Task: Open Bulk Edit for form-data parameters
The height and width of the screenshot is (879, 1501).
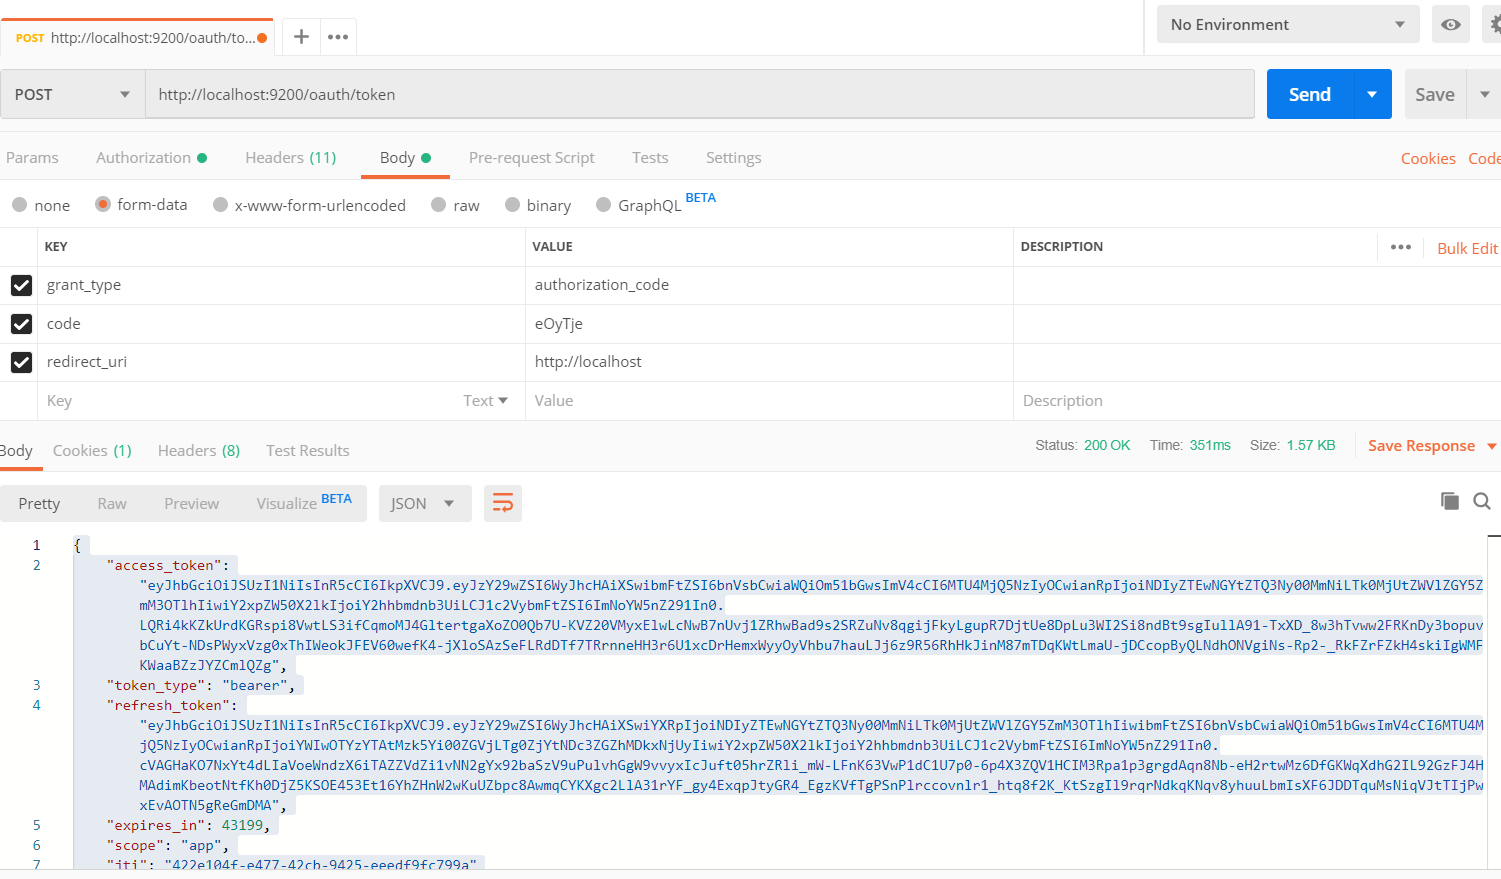Action: pos(1466,247)
